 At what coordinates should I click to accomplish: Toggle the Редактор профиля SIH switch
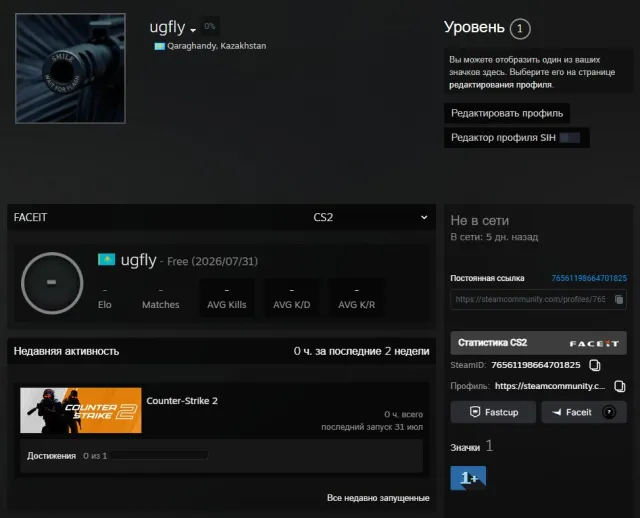click(x=570, y=138)
